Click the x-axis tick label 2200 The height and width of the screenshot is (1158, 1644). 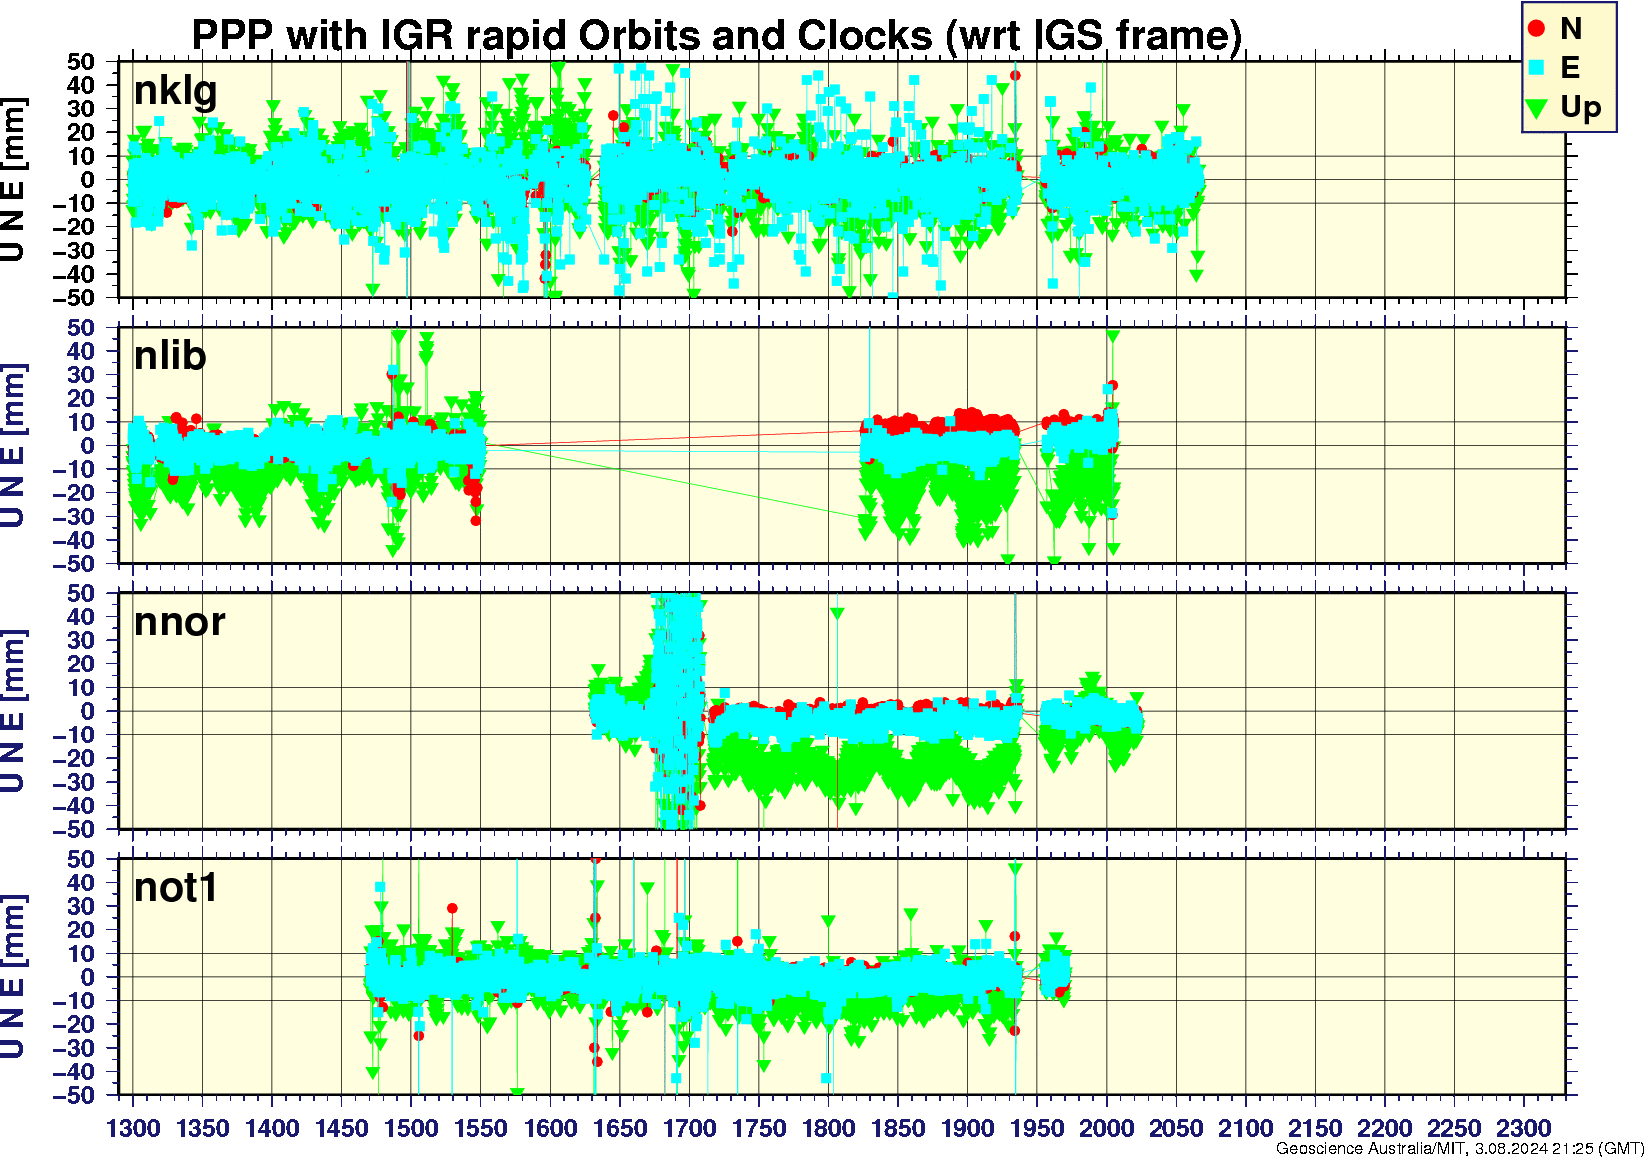point(1384,1128)
